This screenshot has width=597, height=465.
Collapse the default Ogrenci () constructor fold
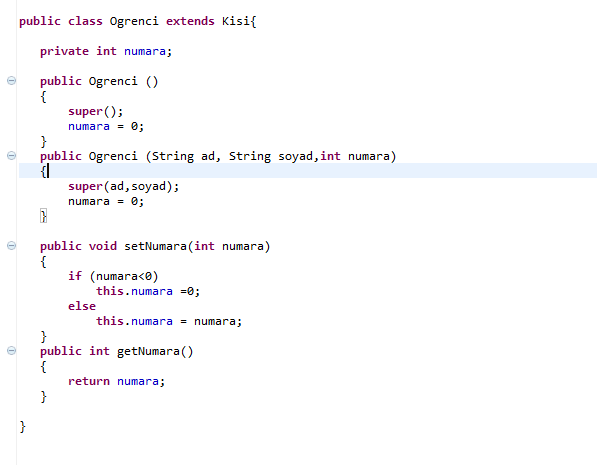(11, 81)
